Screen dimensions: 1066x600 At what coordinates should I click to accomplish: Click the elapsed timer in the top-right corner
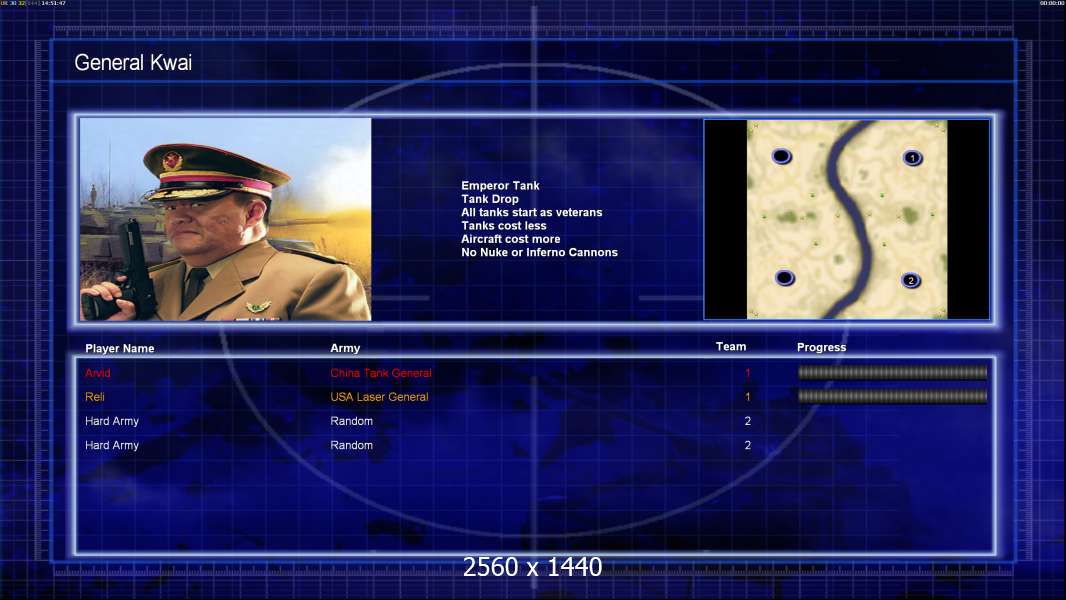(1052, 3)
